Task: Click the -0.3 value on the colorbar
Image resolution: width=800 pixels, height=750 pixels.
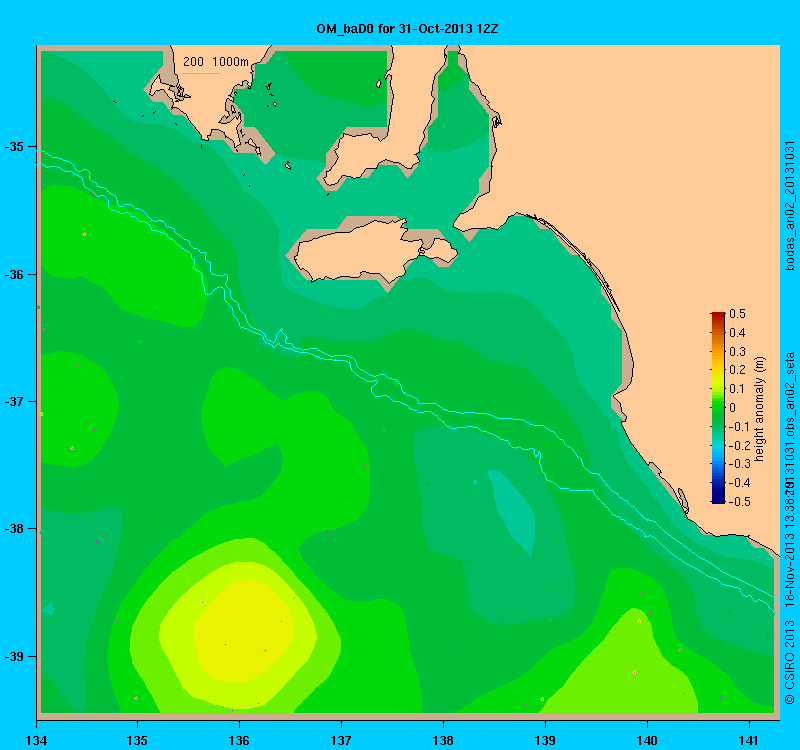Action: pos(739,464)
